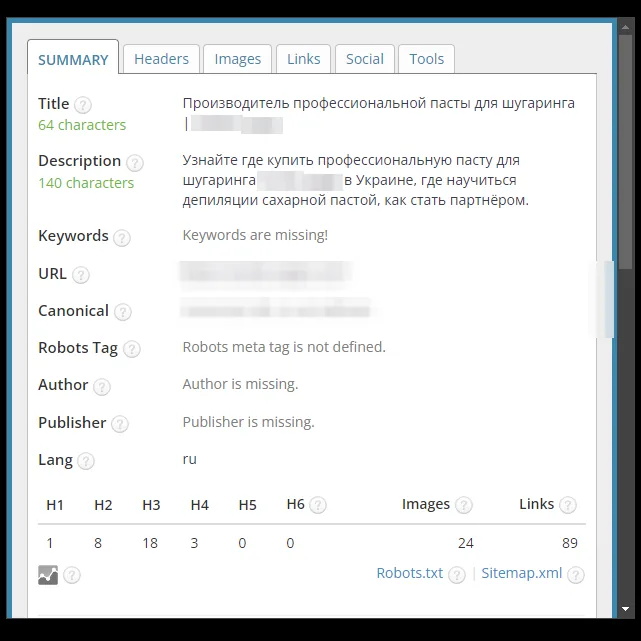This screenshot has width=641, height=641.
Task: Click the H4 count value 3
Action: pos(194,543)
